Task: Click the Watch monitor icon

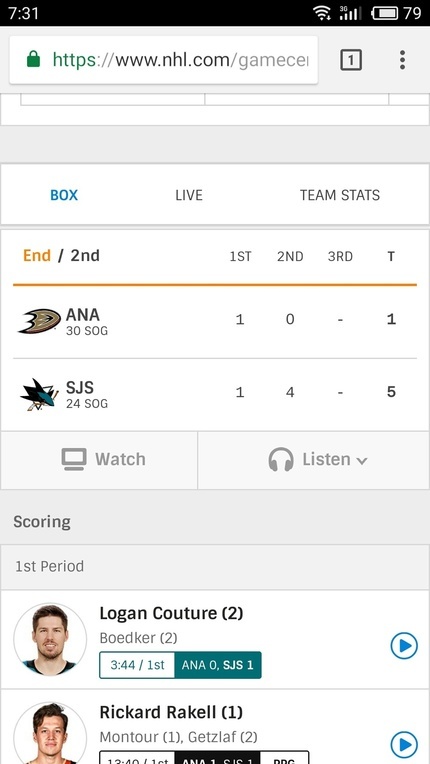Action: coord(74,459)
